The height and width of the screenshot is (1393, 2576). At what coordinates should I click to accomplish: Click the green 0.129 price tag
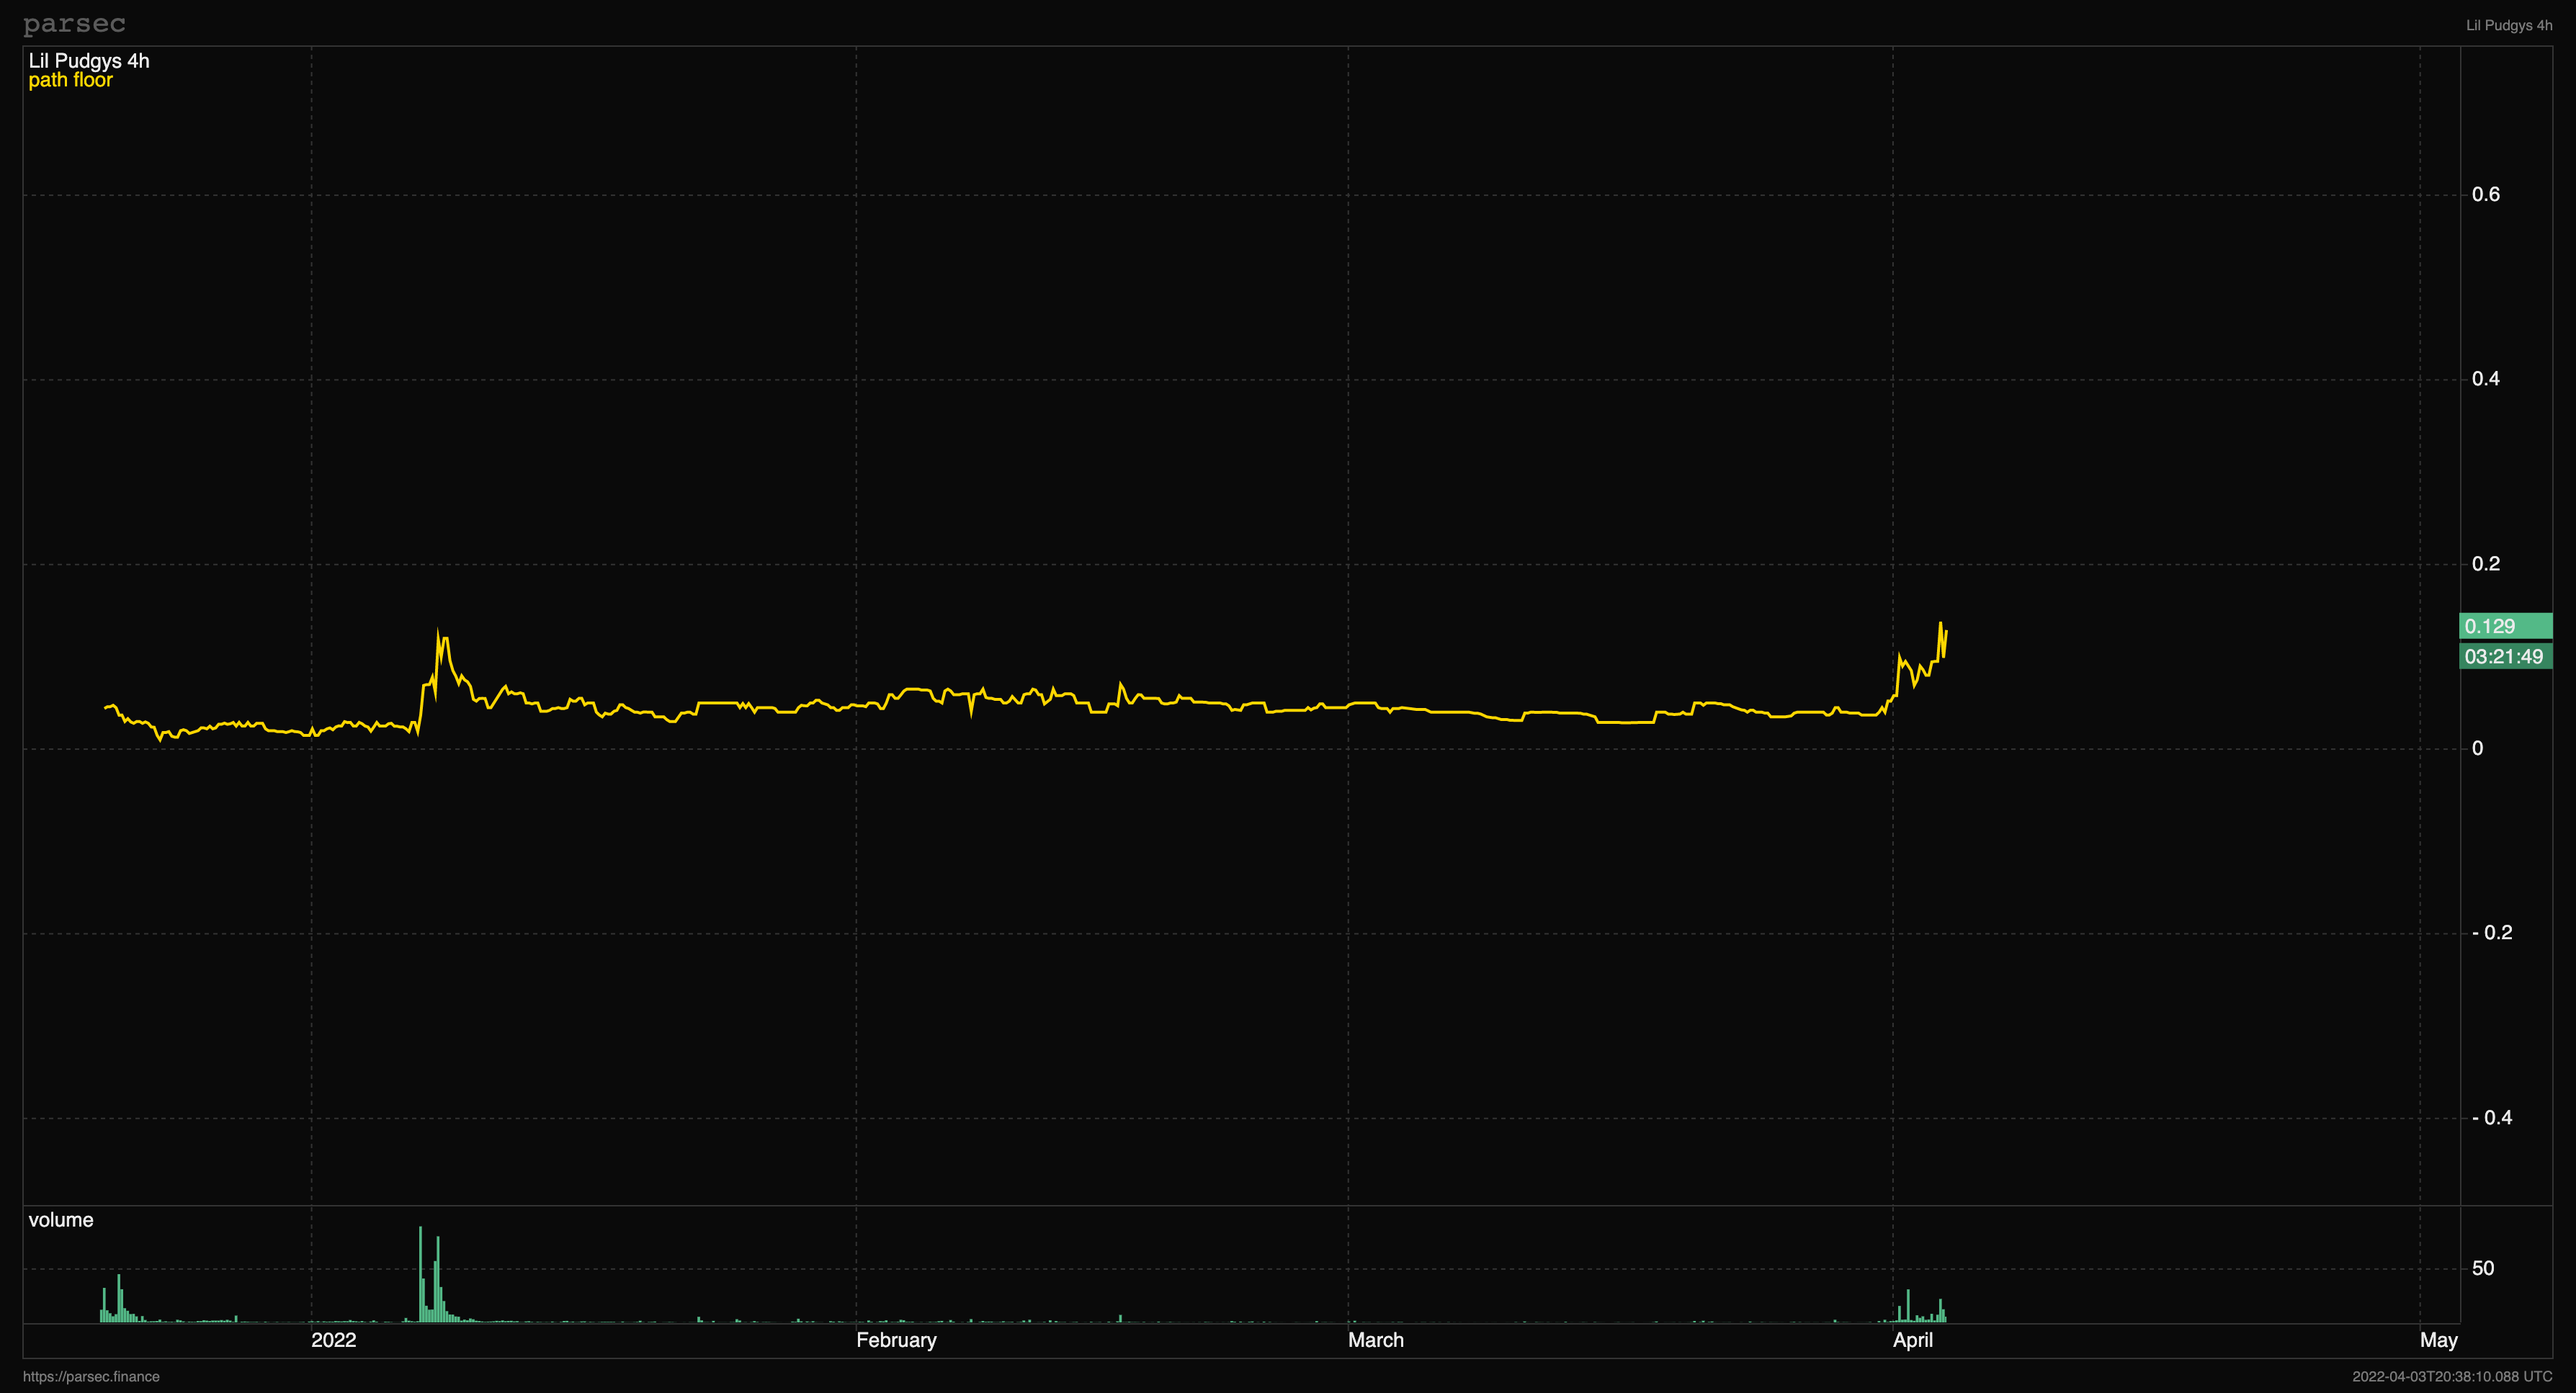tap(2504, 626)
